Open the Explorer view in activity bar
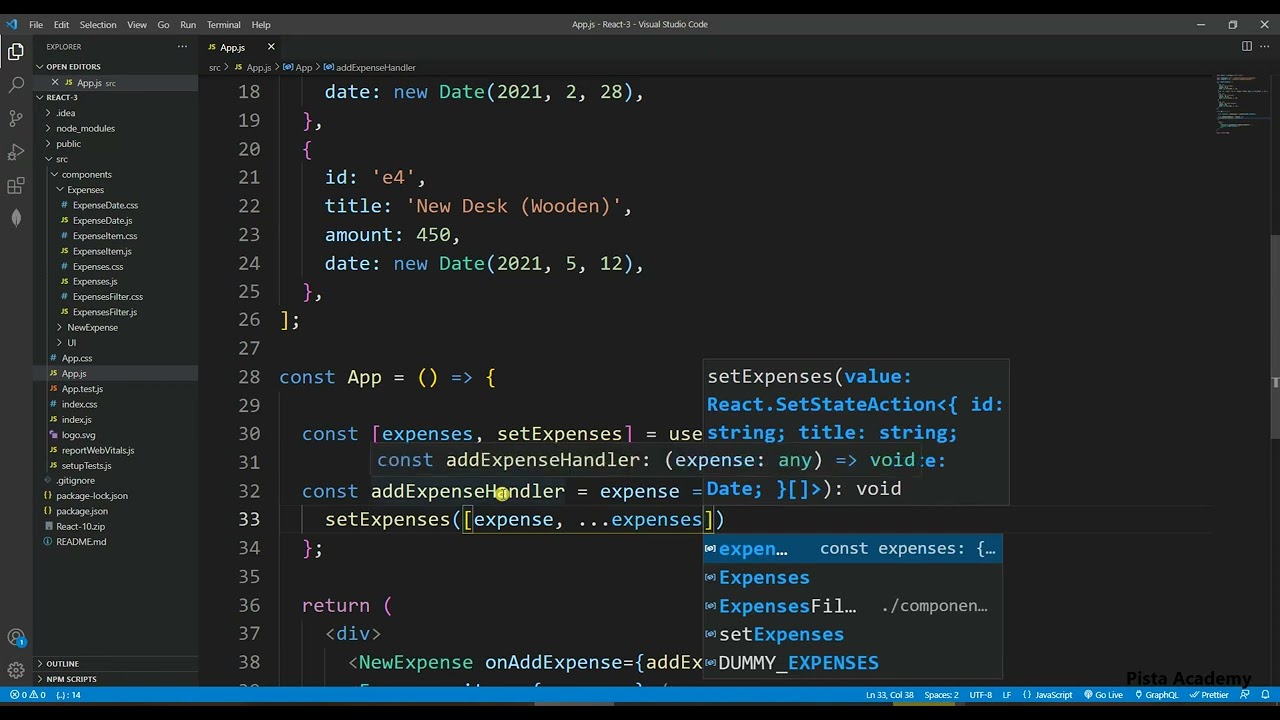Screen dimensions: 1280x720 pos(16,51)
